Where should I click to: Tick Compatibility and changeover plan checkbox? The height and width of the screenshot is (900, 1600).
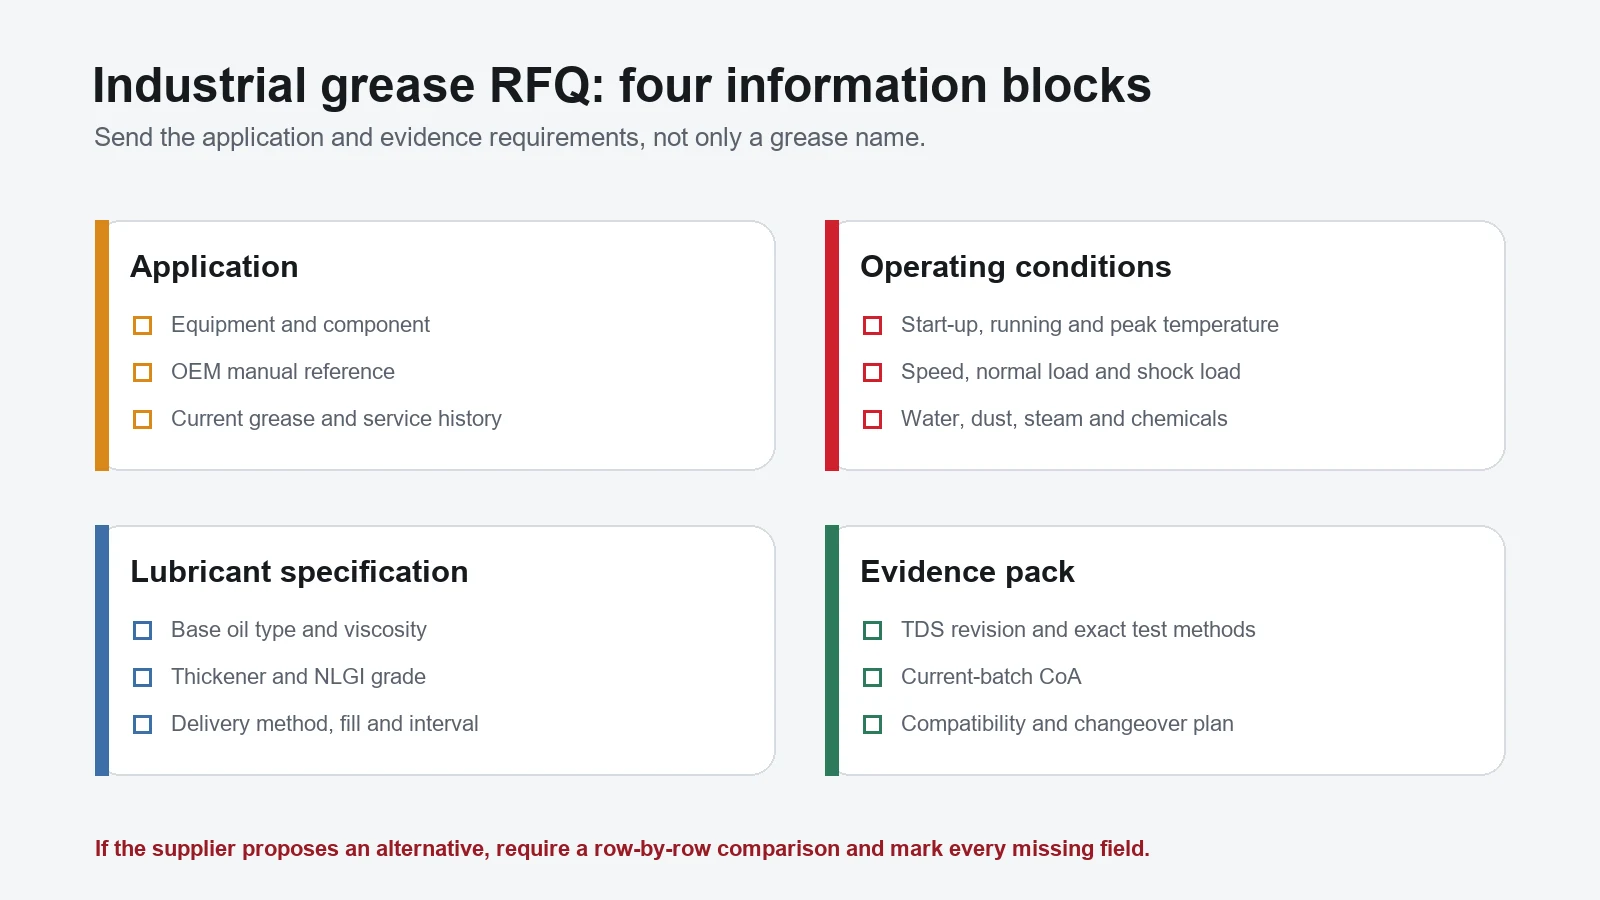(x=873, y=725)
